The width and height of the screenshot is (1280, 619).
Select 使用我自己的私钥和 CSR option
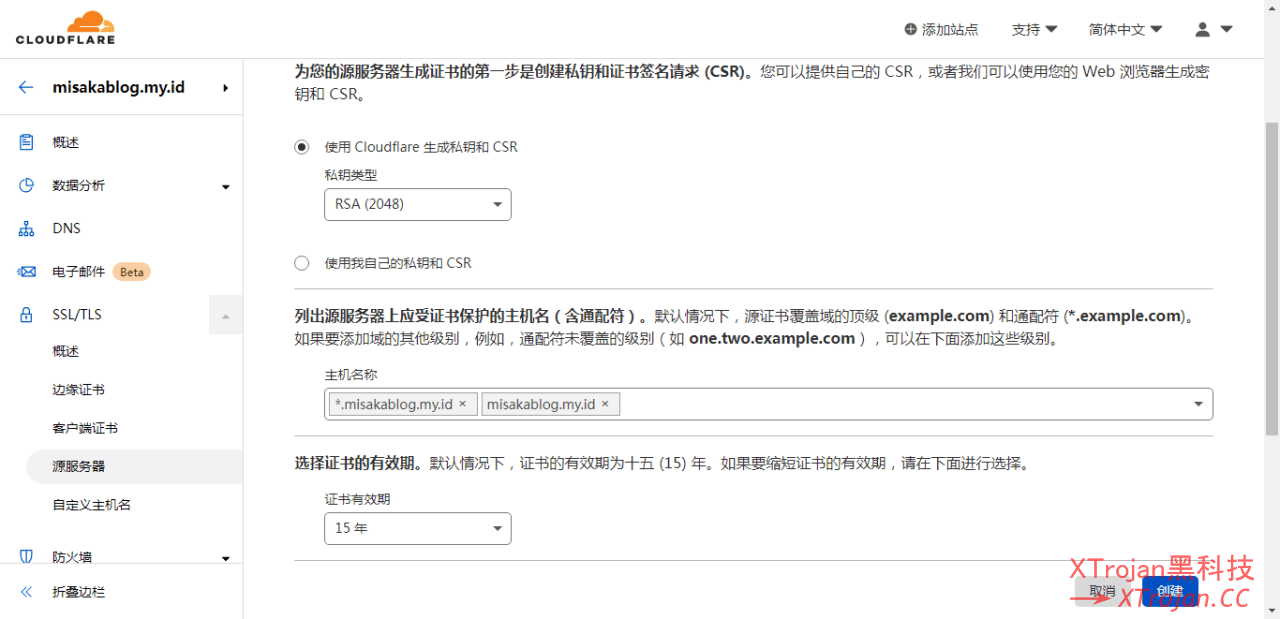pyautogui.click(x=302, y=263)
